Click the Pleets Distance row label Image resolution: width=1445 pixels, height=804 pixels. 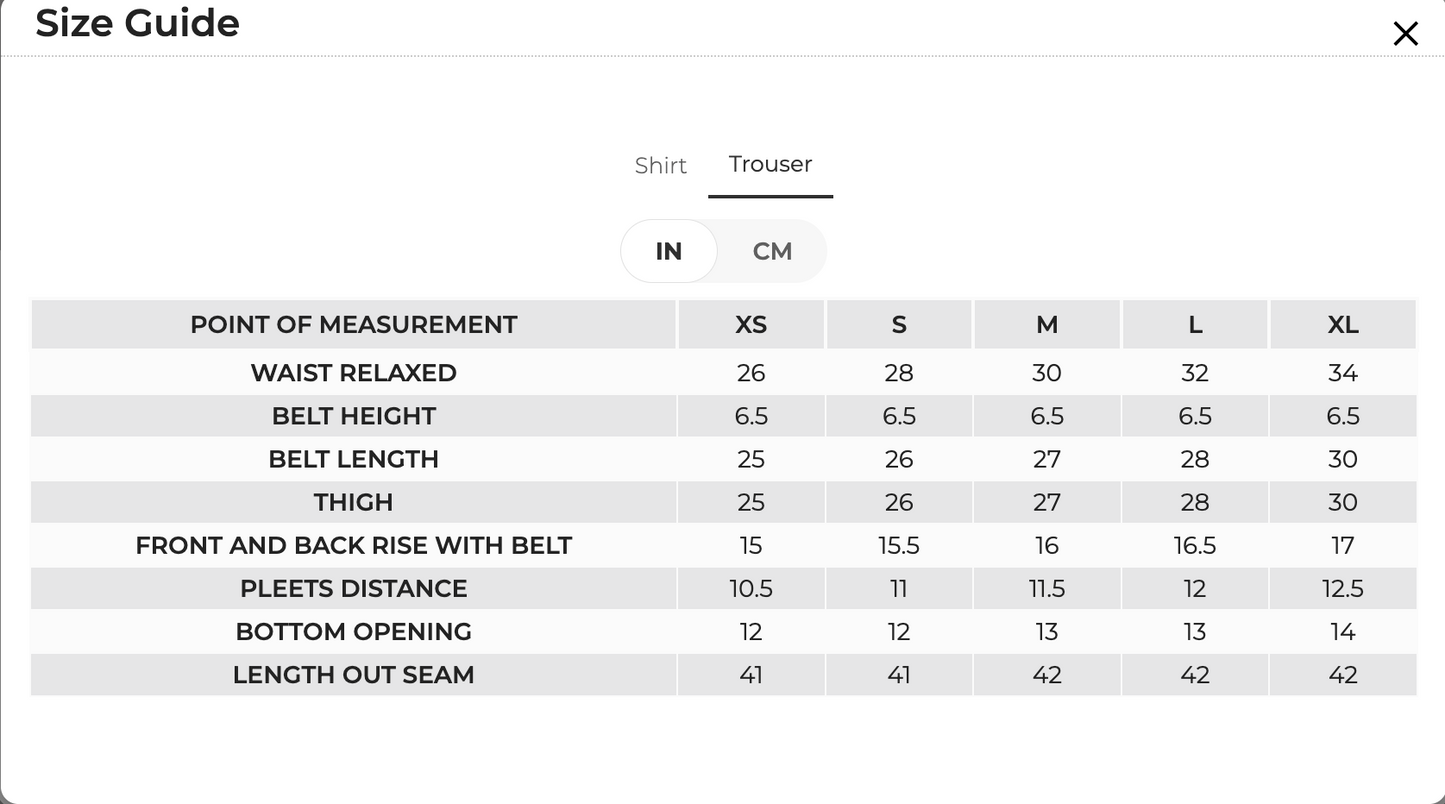(x=354, y=588)
